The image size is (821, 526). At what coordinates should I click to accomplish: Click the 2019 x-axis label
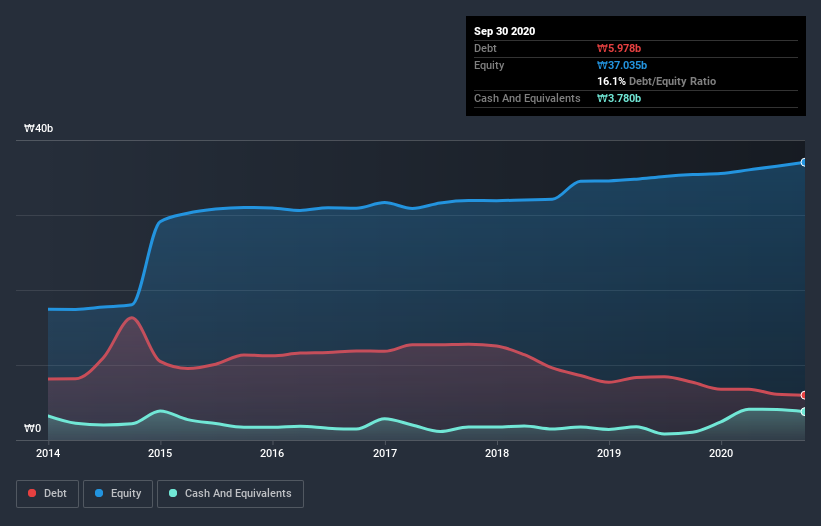pos(609,453)
